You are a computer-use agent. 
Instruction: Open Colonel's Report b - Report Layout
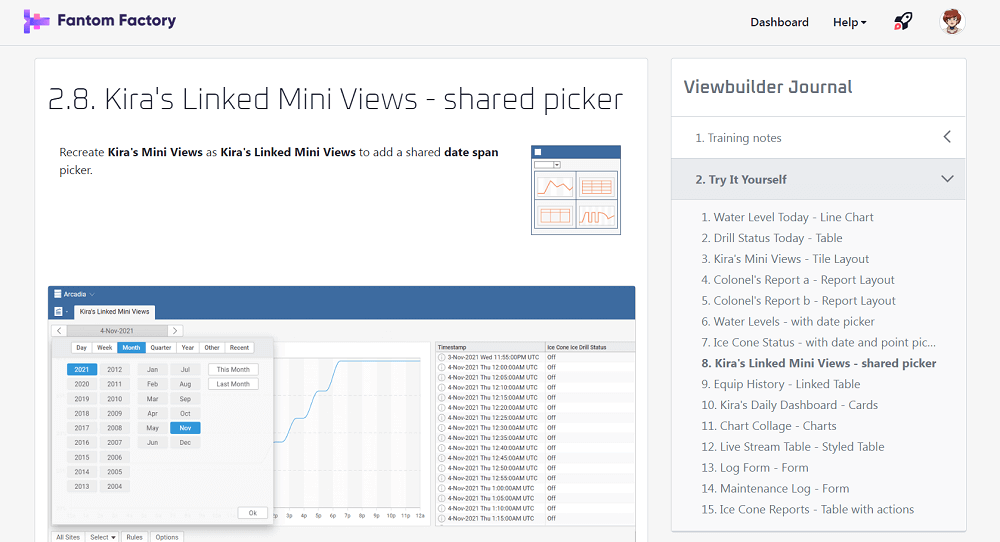(x=798, y=301)
